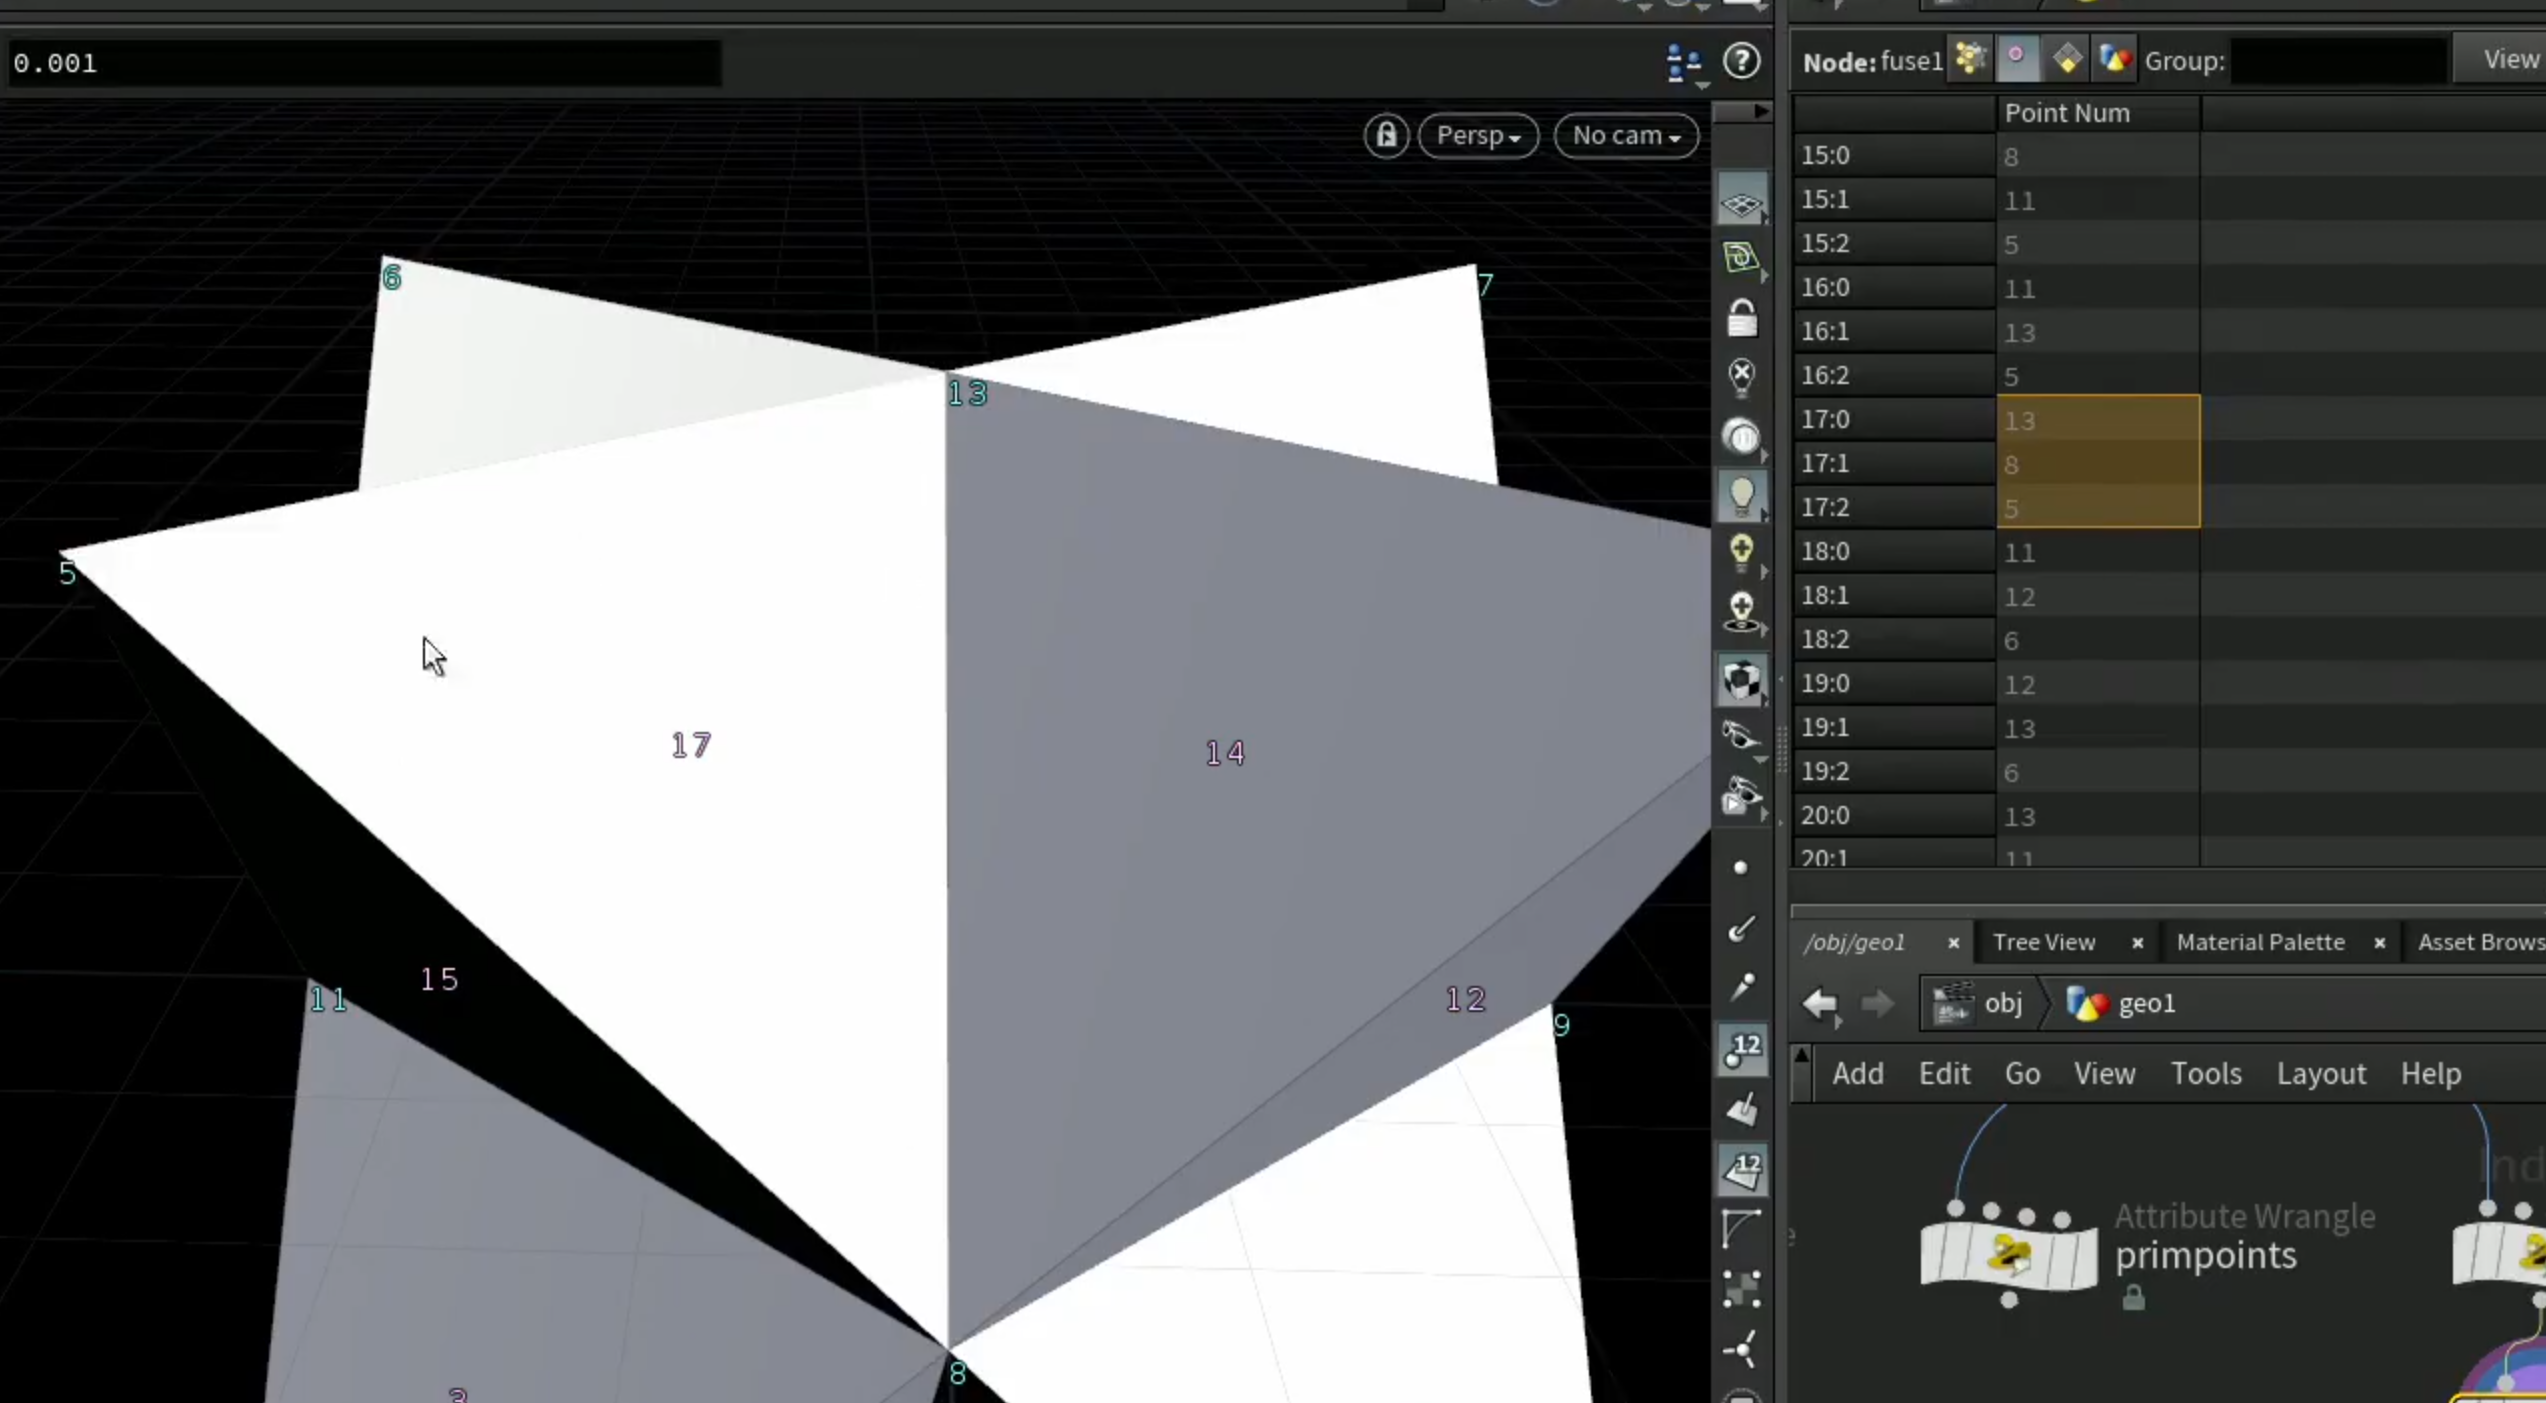Select the Tree View tab
This screenshot has width=2546, height=1403.
pyautogui.click(x=2043, y=942)
